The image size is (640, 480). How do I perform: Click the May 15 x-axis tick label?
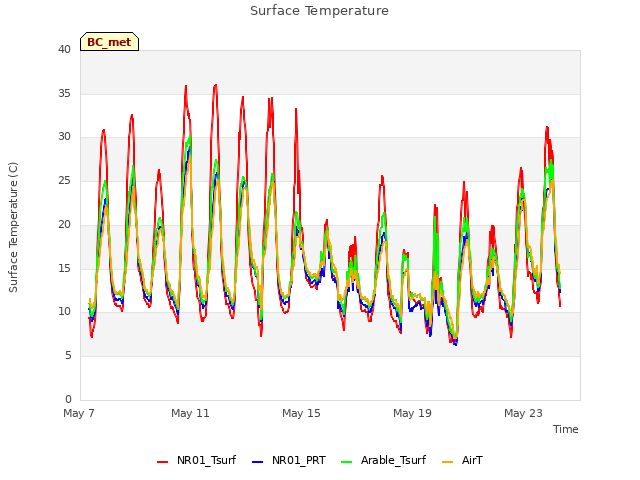point(301,413)
